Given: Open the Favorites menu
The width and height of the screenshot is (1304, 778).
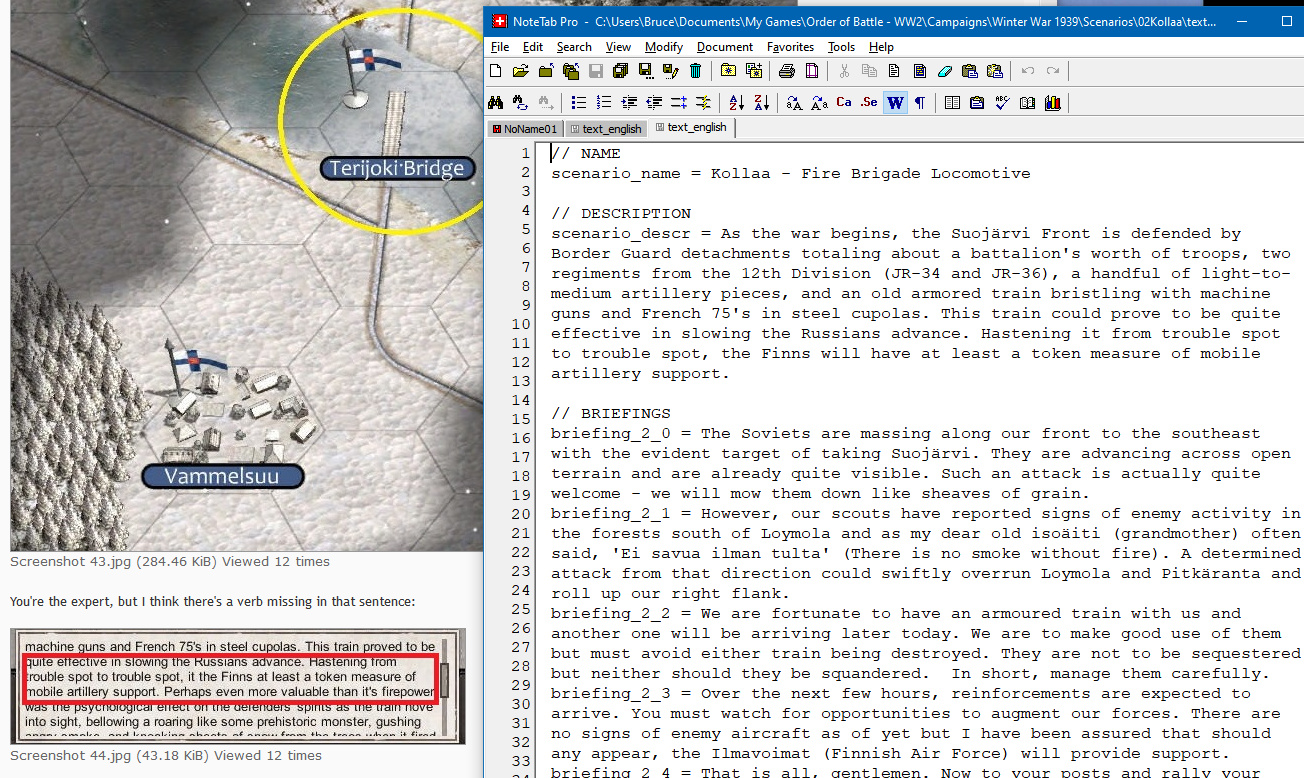Looking at the screenshot, I should [x=790, y=47].
